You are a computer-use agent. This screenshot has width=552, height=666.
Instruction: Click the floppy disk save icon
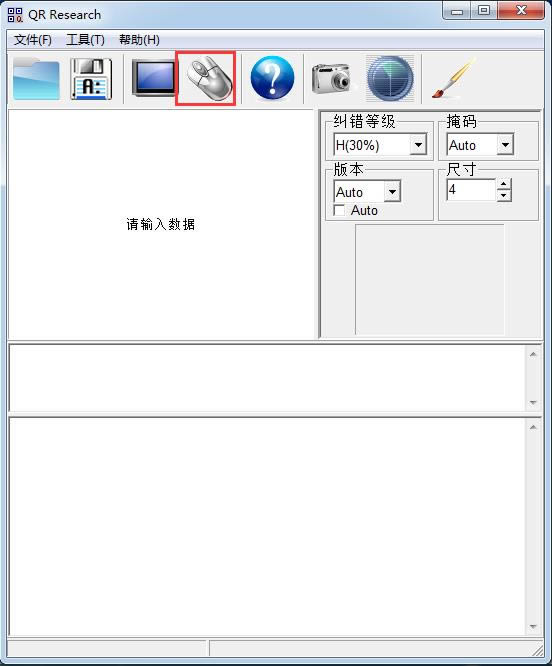click(x=91, y=79)
